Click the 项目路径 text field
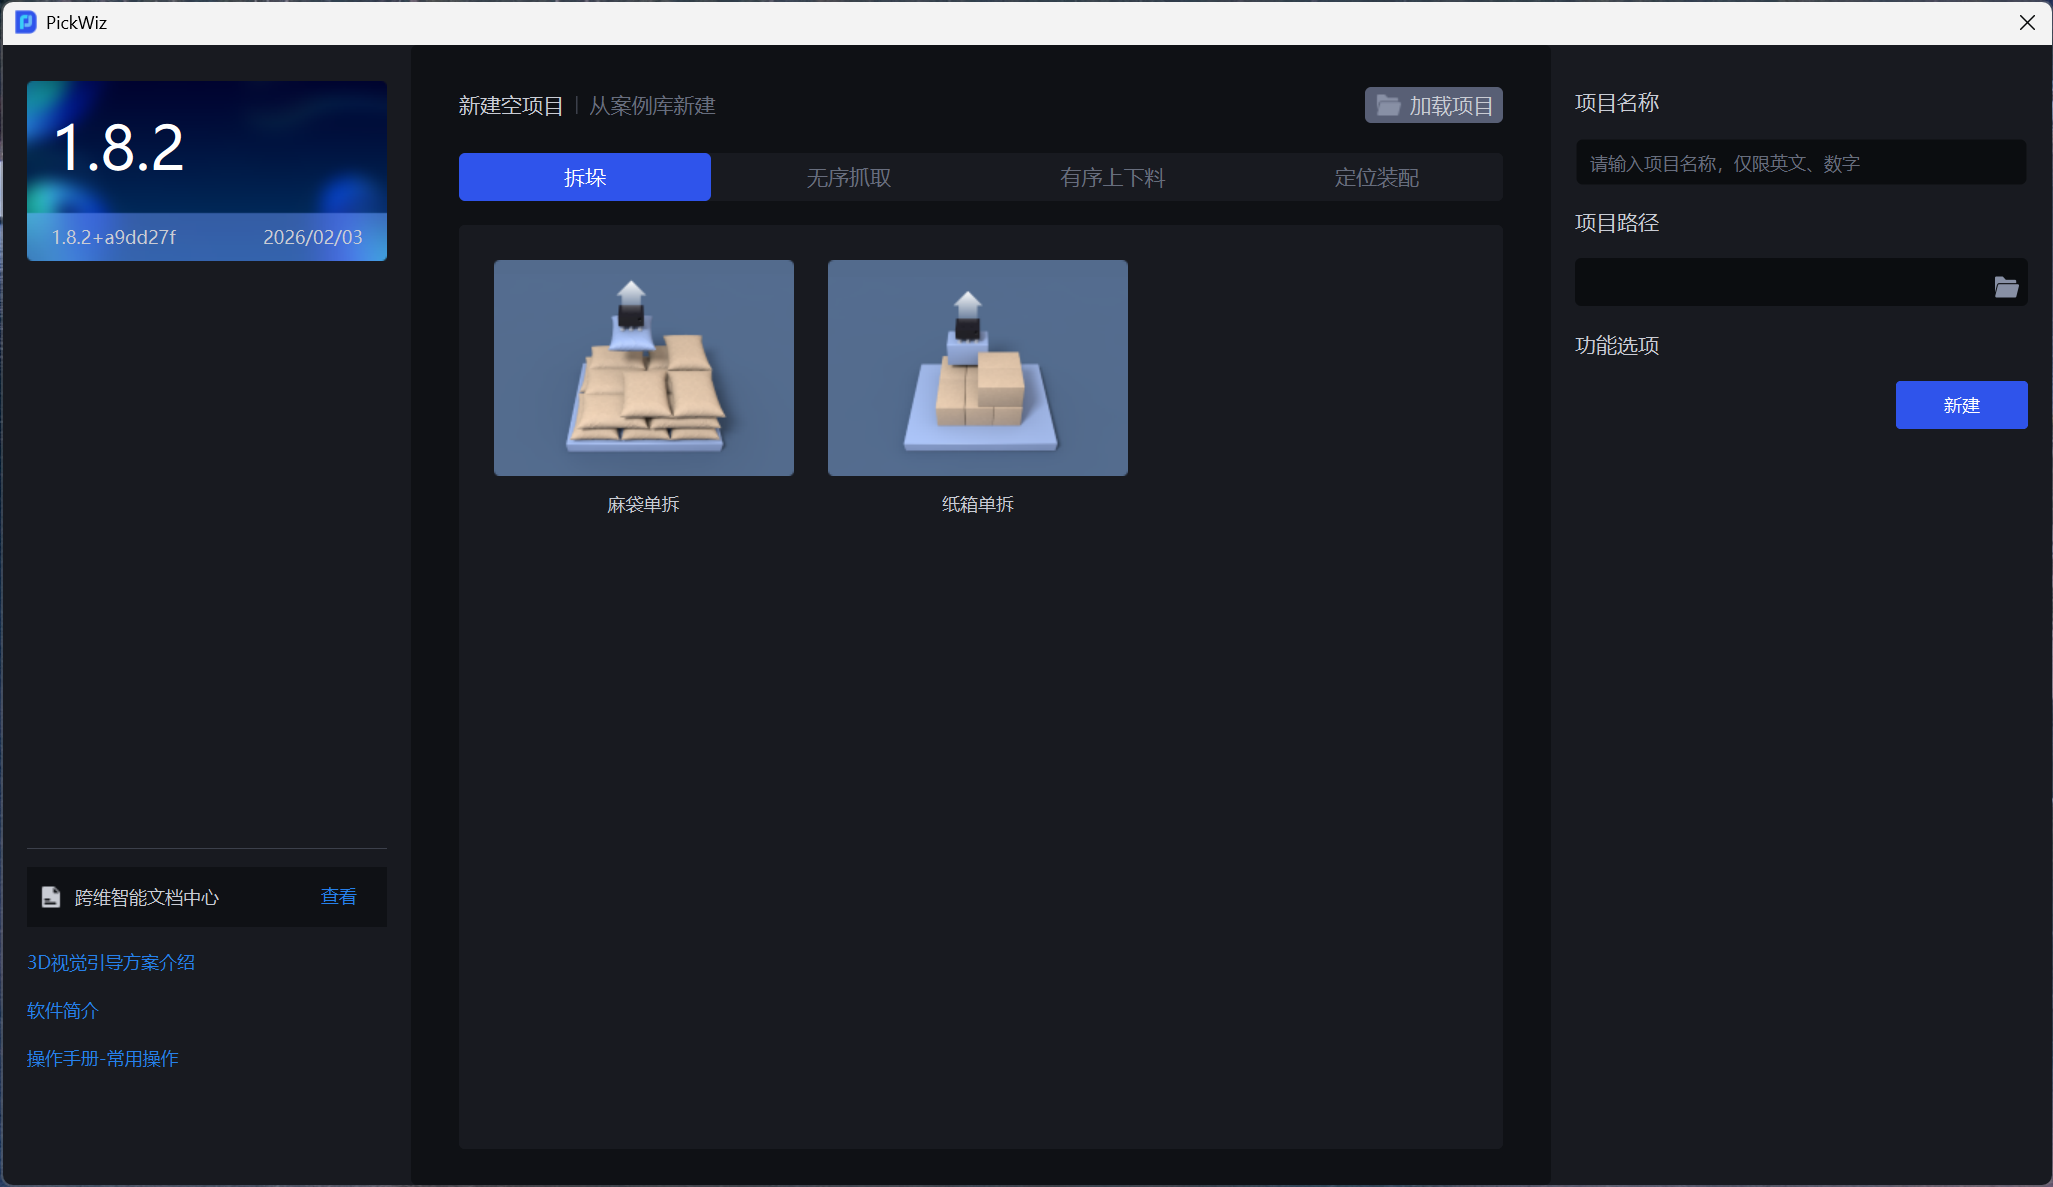This screenshot has width=2053, height=1187. point(1780,283)
